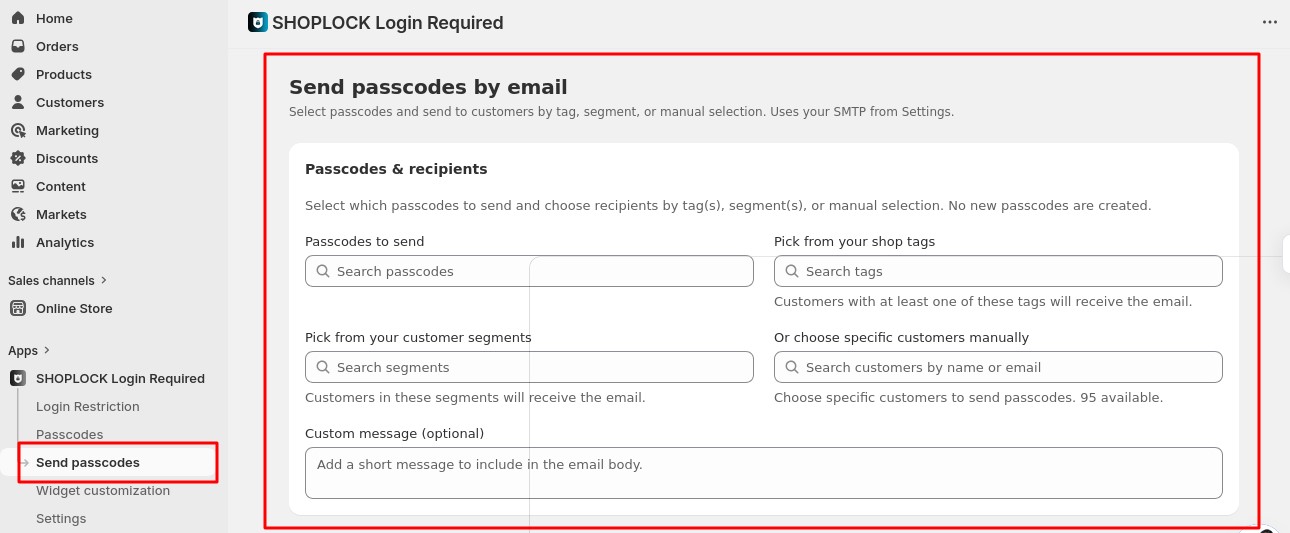Click the Content icon in sidebar
This screenshot has height=533, width=1290.
coord(18,186)
